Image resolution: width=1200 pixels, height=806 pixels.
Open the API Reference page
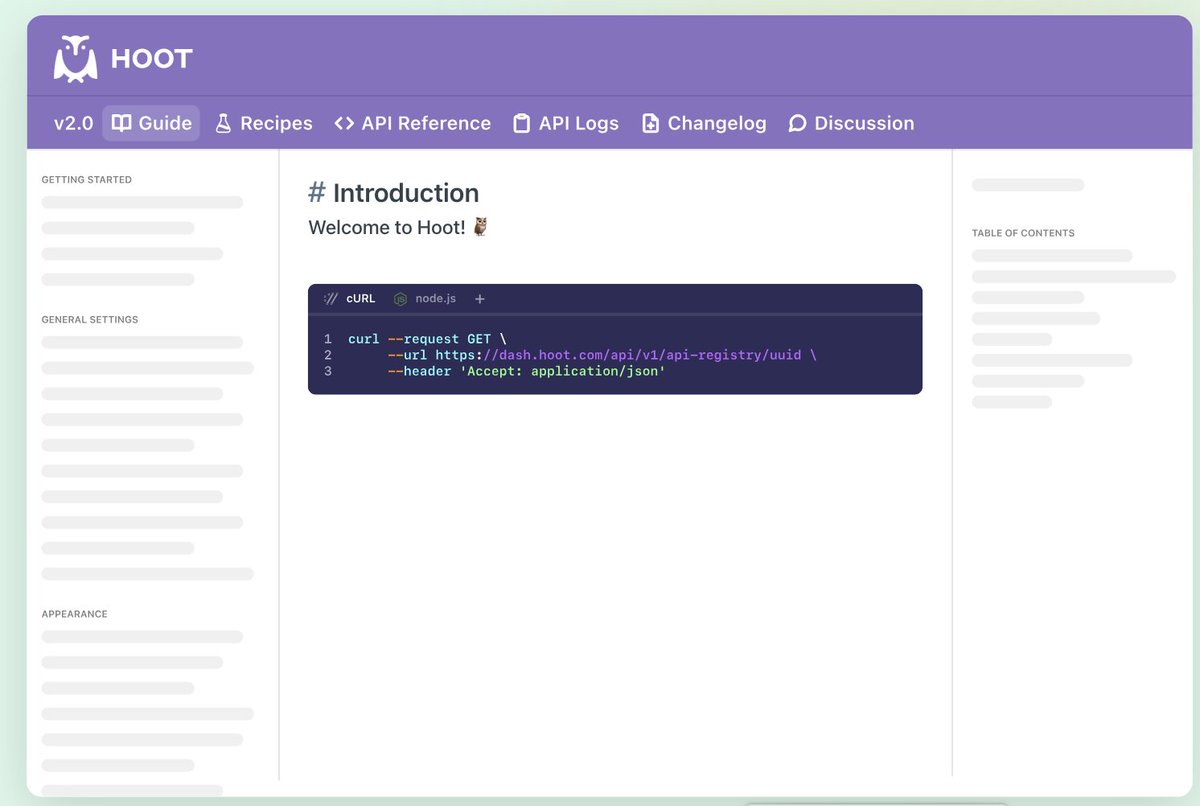(x=425, y=123)
